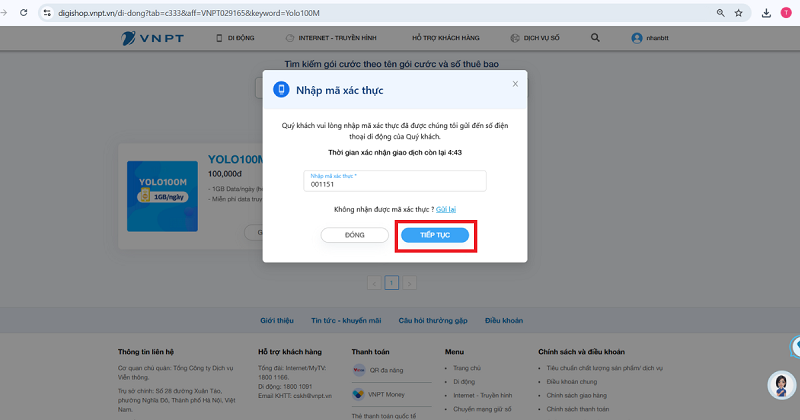This screenshot has height=420, width=800.
Task: Open Điều khoản chung policy link
Action: point(571,382)
